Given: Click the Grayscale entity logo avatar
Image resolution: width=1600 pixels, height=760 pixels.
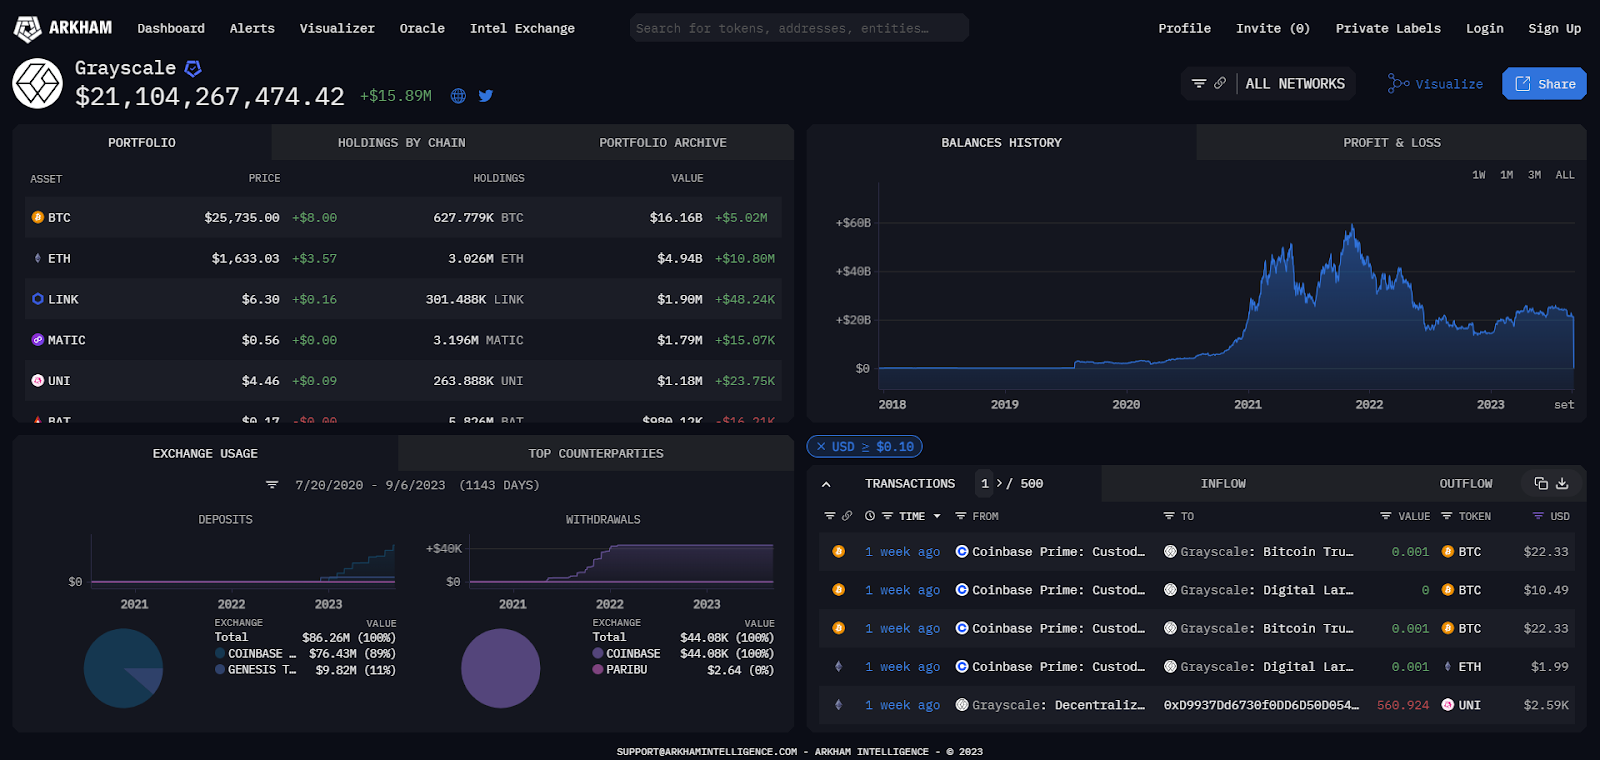Looking at the screenshot, I should [x=38, y=83].
